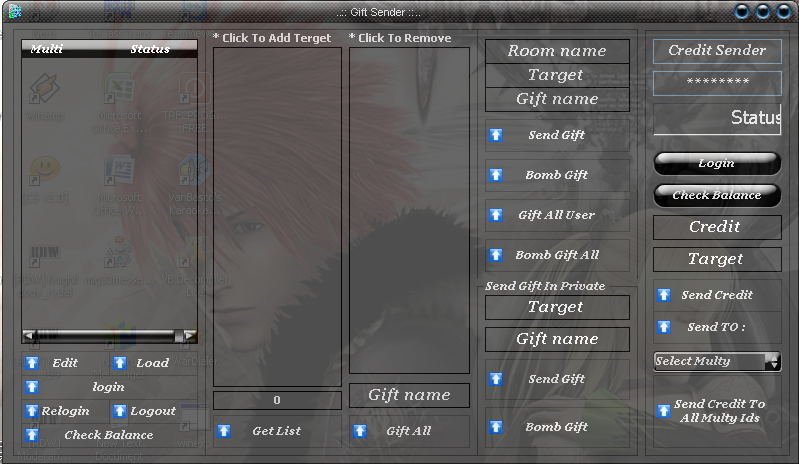Click the Bomb Gift All label
Image resolution: width=799 pixels, height=464 pixels.
pos(557,255)
